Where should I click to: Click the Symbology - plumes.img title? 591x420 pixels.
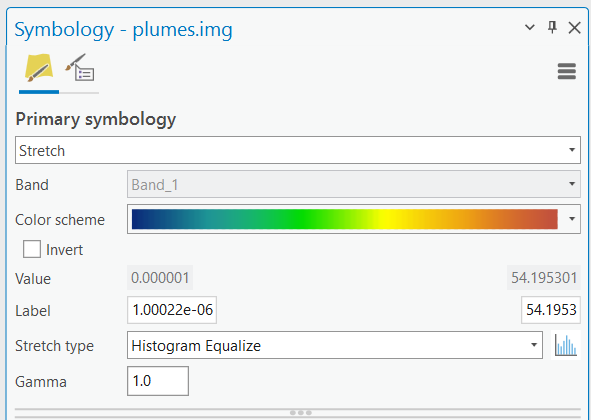click(123, 29)
